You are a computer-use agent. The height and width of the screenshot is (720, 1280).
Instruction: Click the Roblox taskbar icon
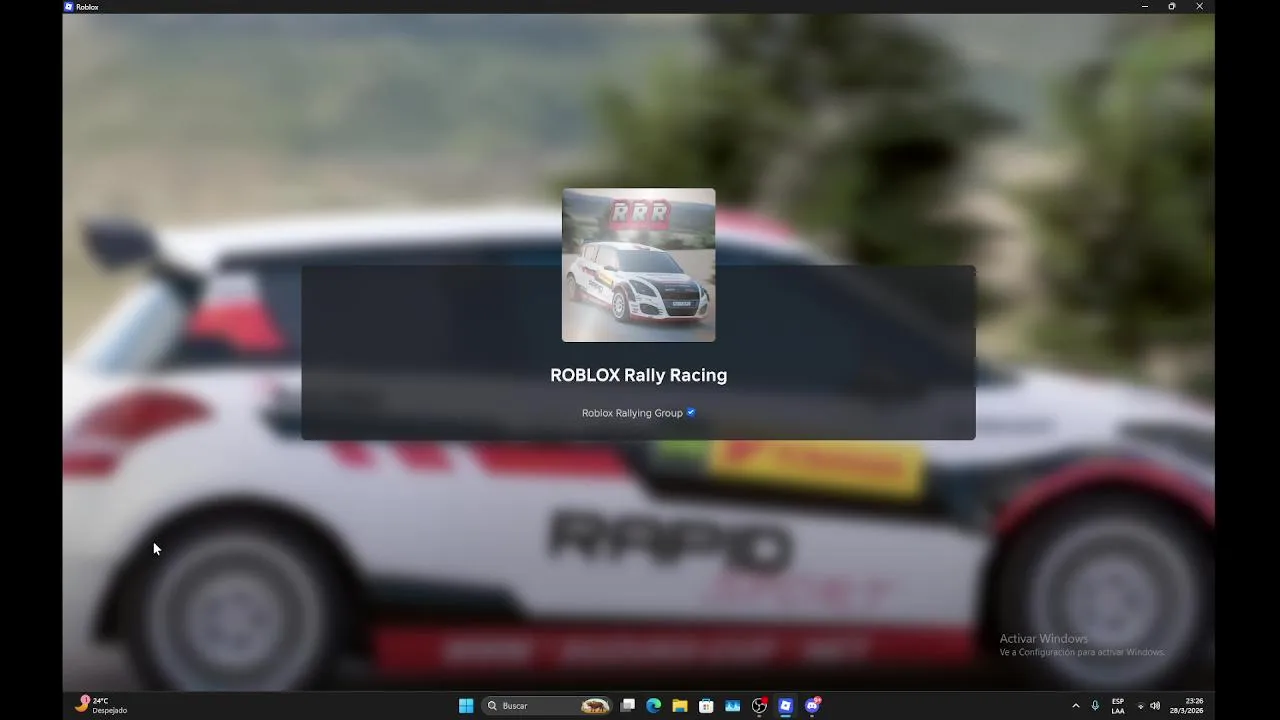(x=786, y=706)
